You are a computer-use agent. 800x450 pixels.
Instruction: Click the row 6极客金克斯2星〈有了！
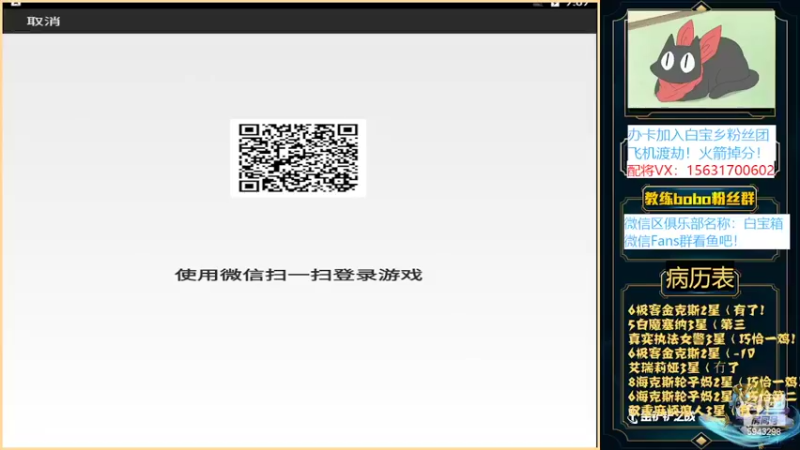(696, 310)
